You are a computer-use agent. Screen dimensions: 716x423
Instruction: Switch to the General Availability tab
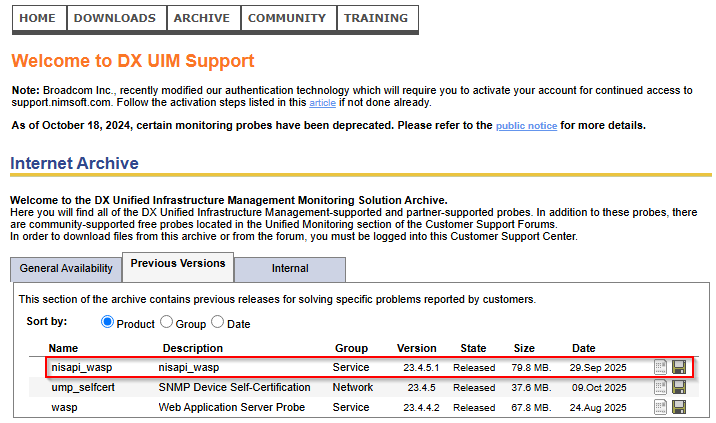[x=66, y=269]
